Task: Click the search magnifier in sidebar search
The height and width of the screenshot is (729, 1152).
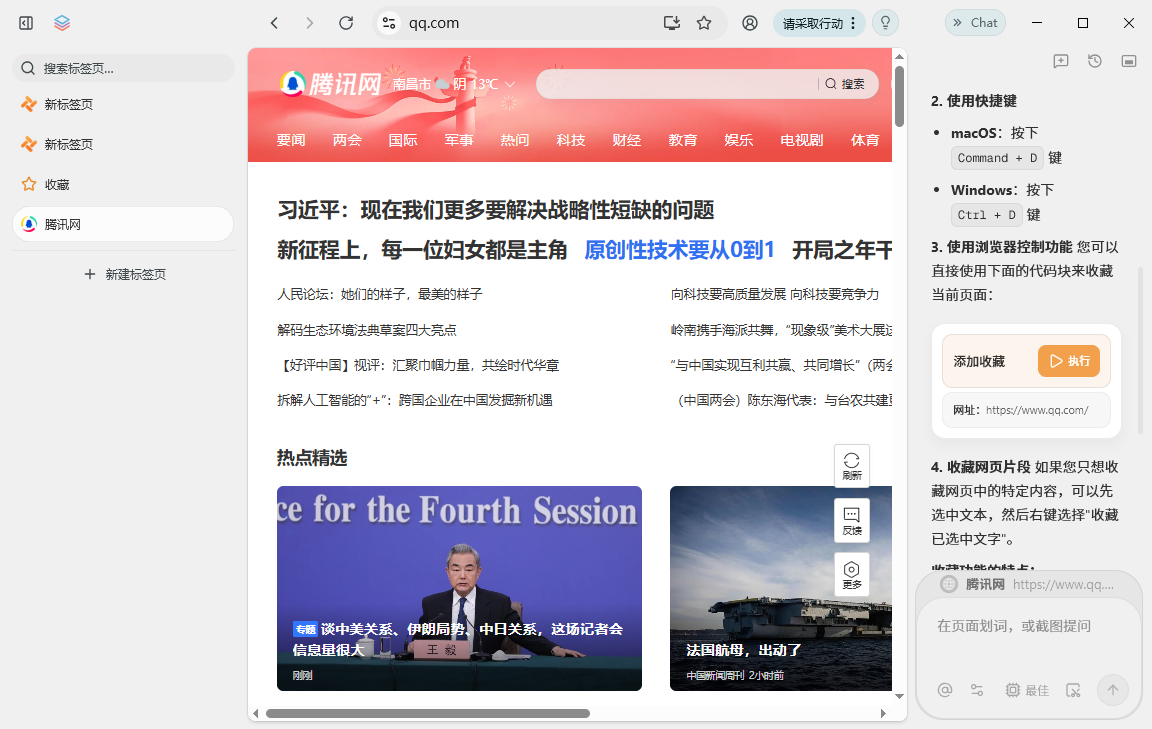Action: tap(28, 68)
